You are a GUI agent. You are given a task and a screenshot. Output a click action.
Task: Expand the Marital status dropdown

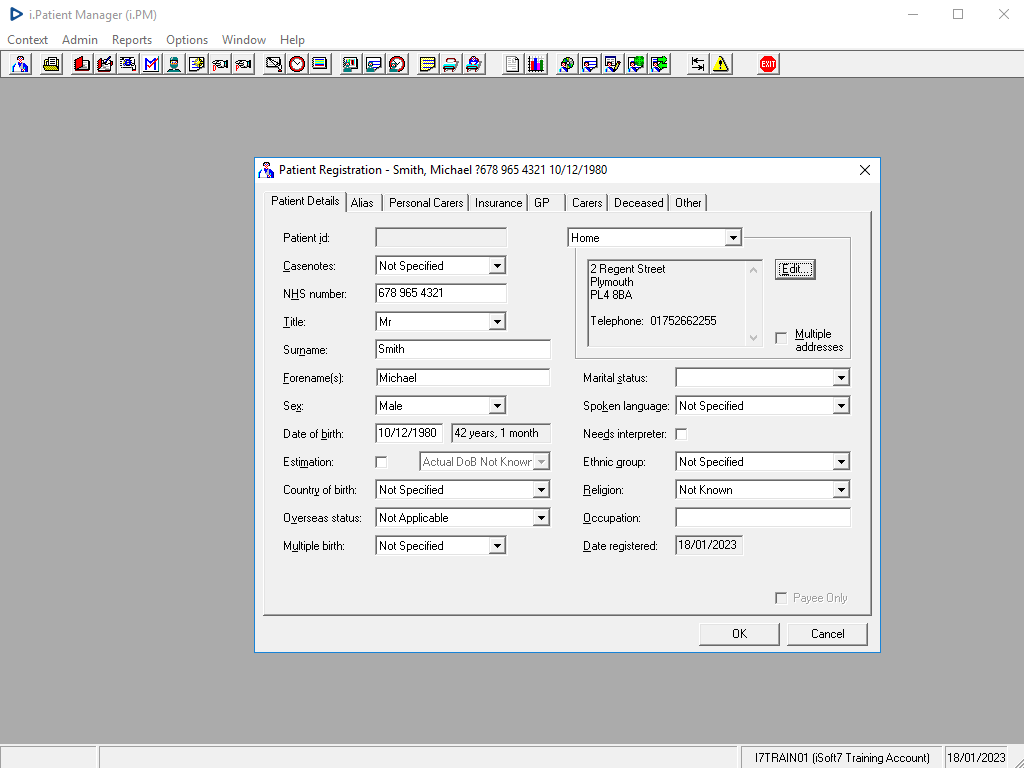[841, 377]
